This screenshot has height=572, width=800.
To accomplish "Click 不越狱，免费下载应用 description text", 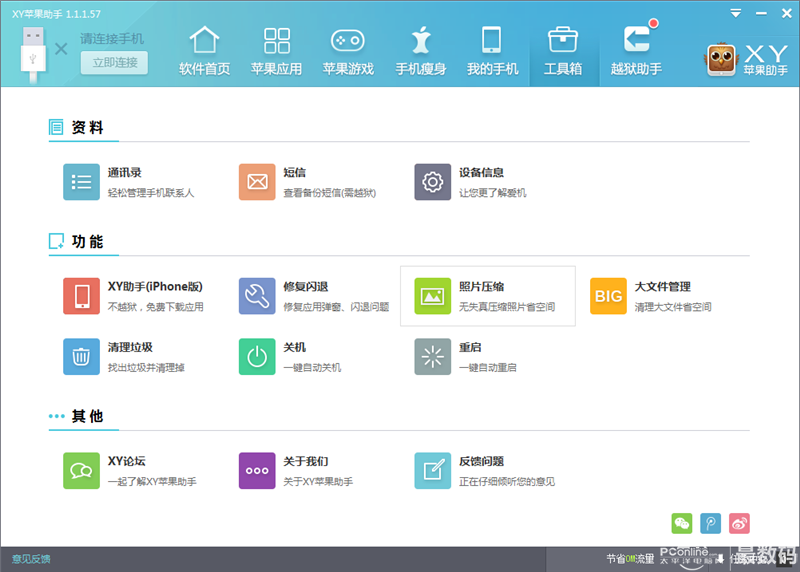I will click(156, 307).
